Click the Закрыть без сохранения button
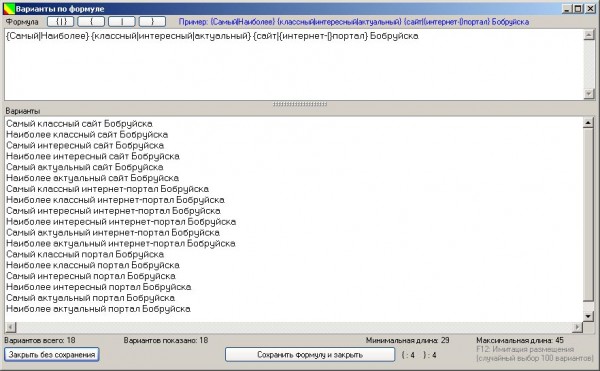The image size is (600, 371). 52,355
